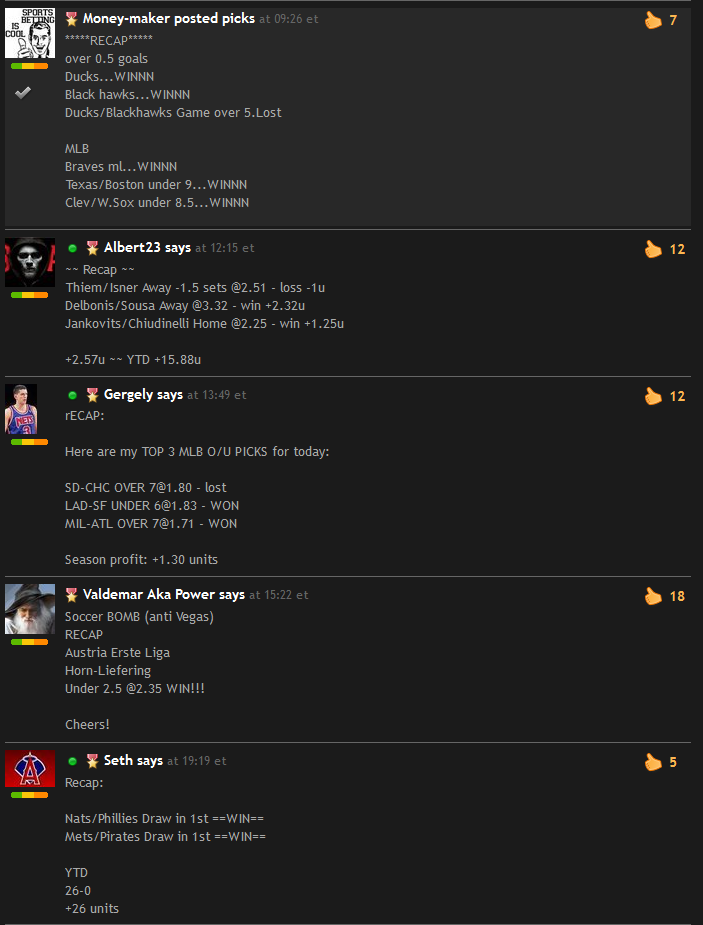Give thumbs-up to Gergely's MLB picks post
Screen dimensions: 703x925
[x=653, y=396]
